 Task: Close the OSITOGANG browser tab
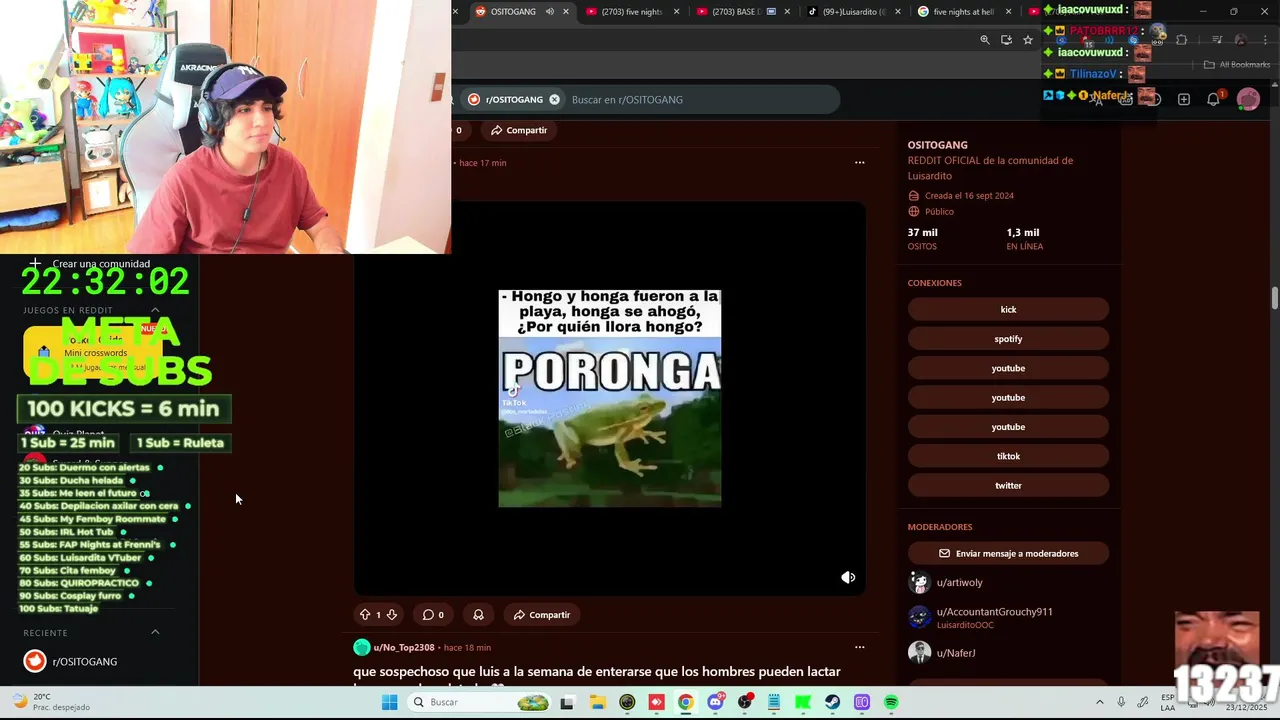tap(566, 12)
